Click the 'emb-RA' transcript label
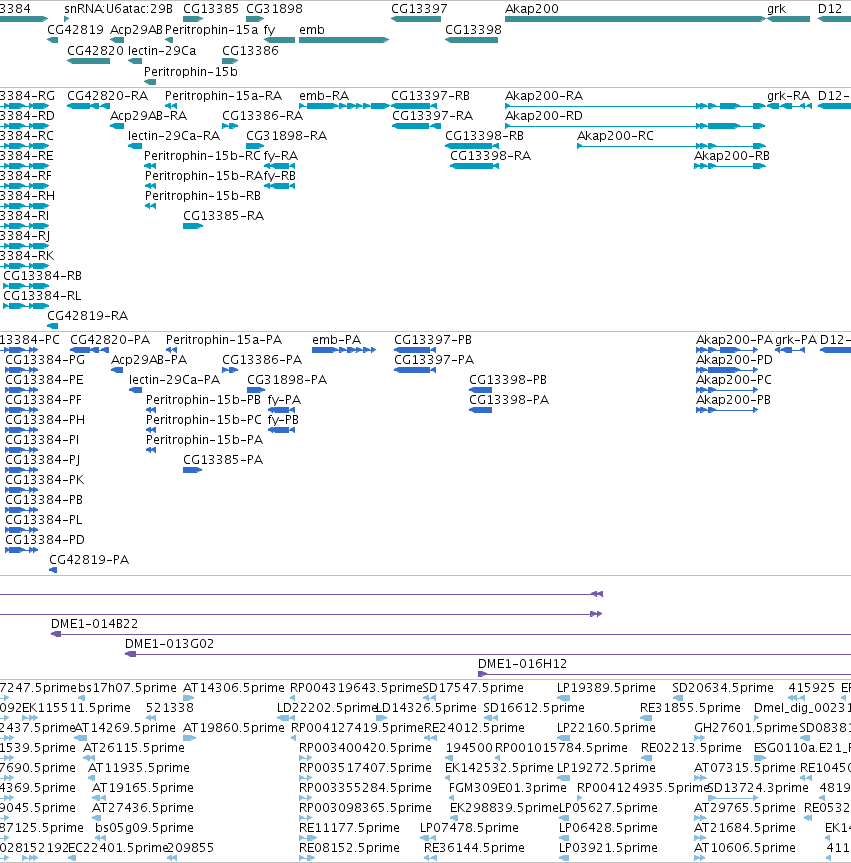Image resolution: width=851 pixels, height=863 pixels. [x=324, y=96]
